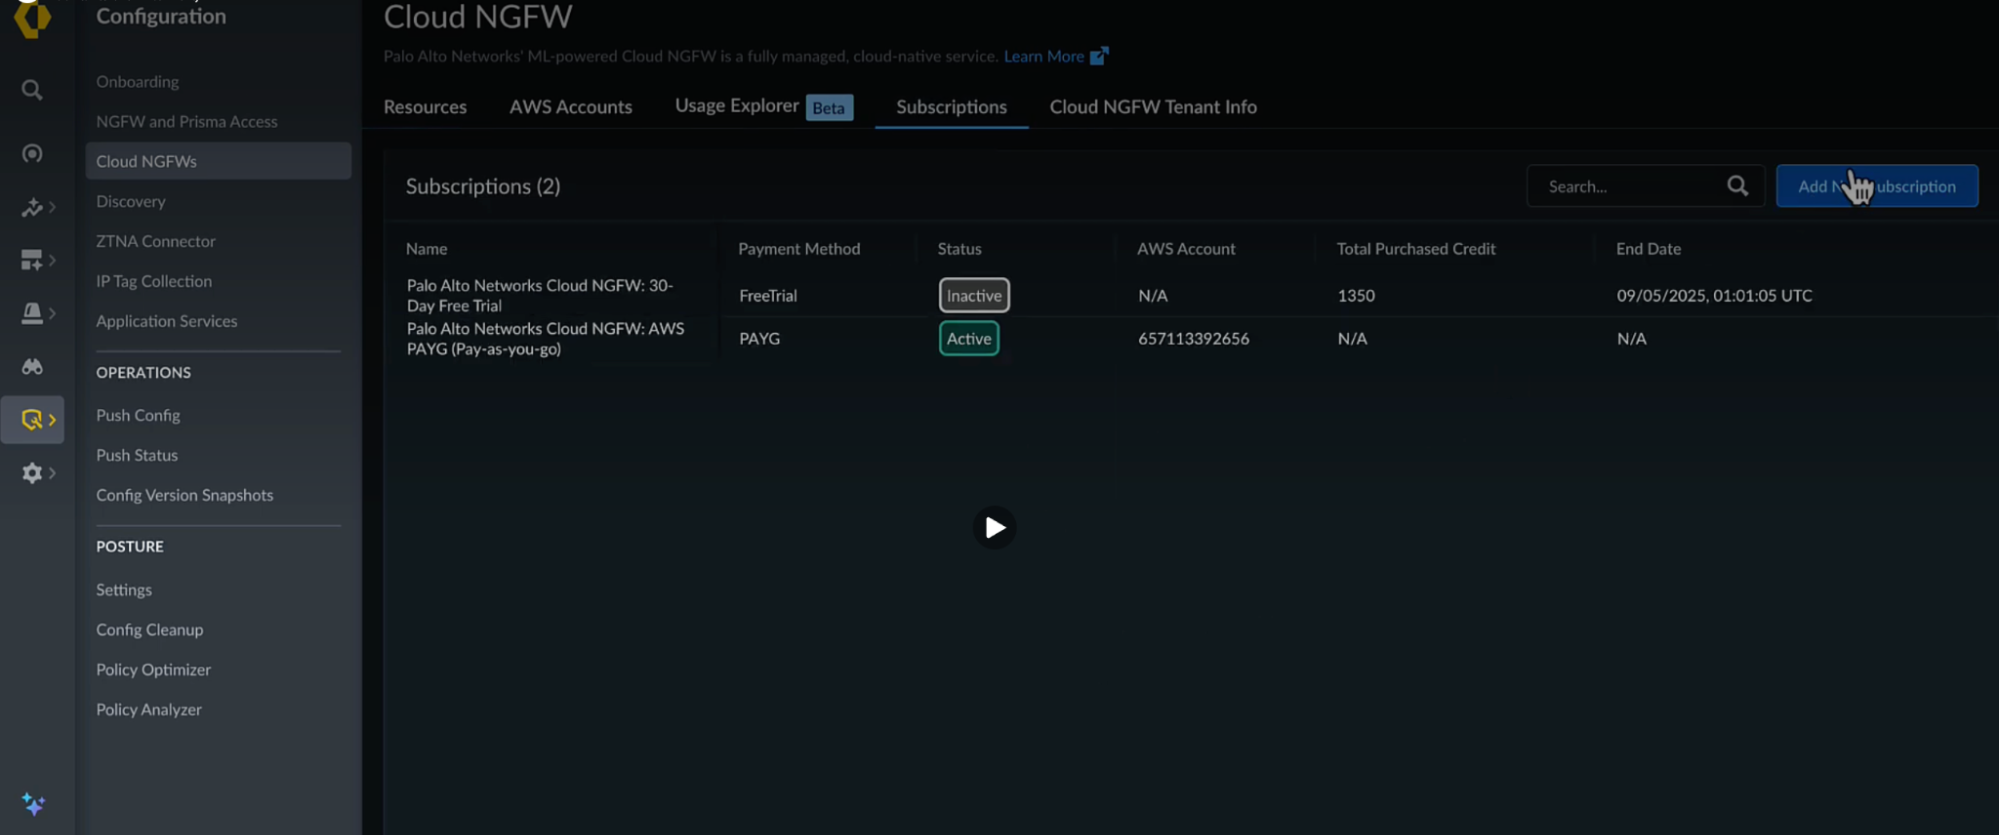
Task: Launch the AI sparkle assistant icon
Action: pyautogui.click(x=33, y=804)
